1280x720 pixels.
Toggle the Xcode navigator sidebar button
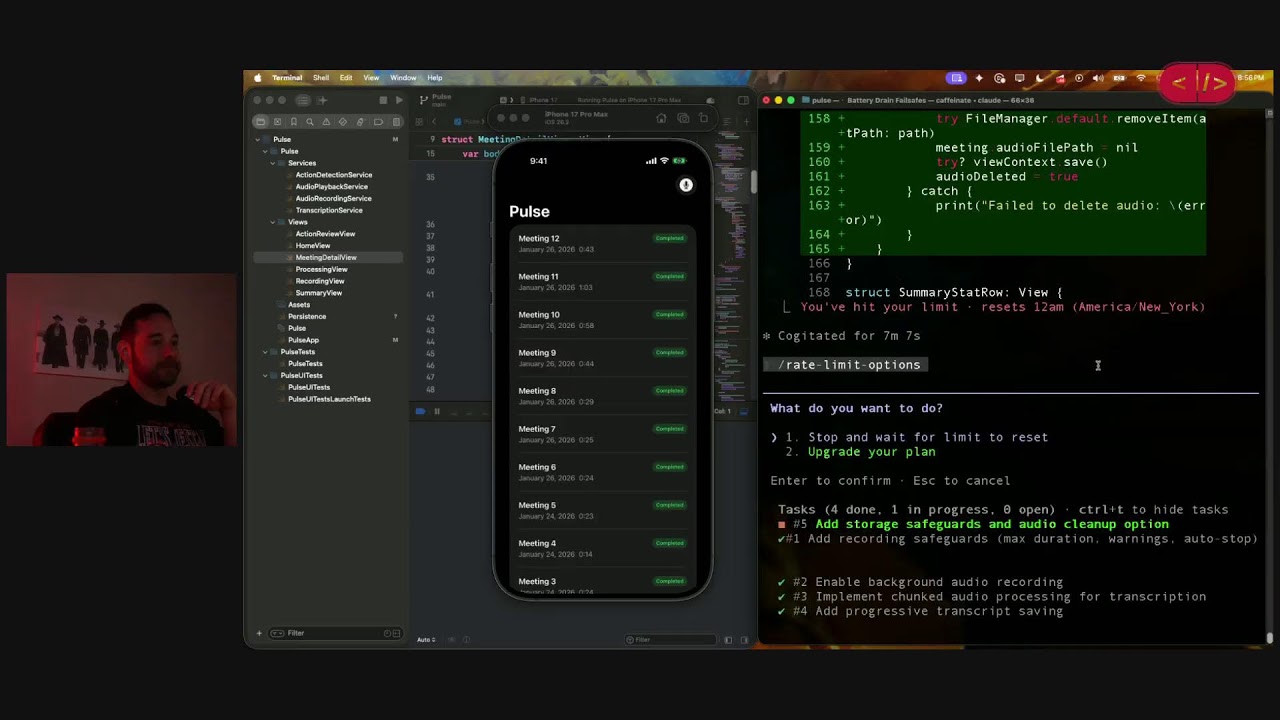click(x=302, y=100)
